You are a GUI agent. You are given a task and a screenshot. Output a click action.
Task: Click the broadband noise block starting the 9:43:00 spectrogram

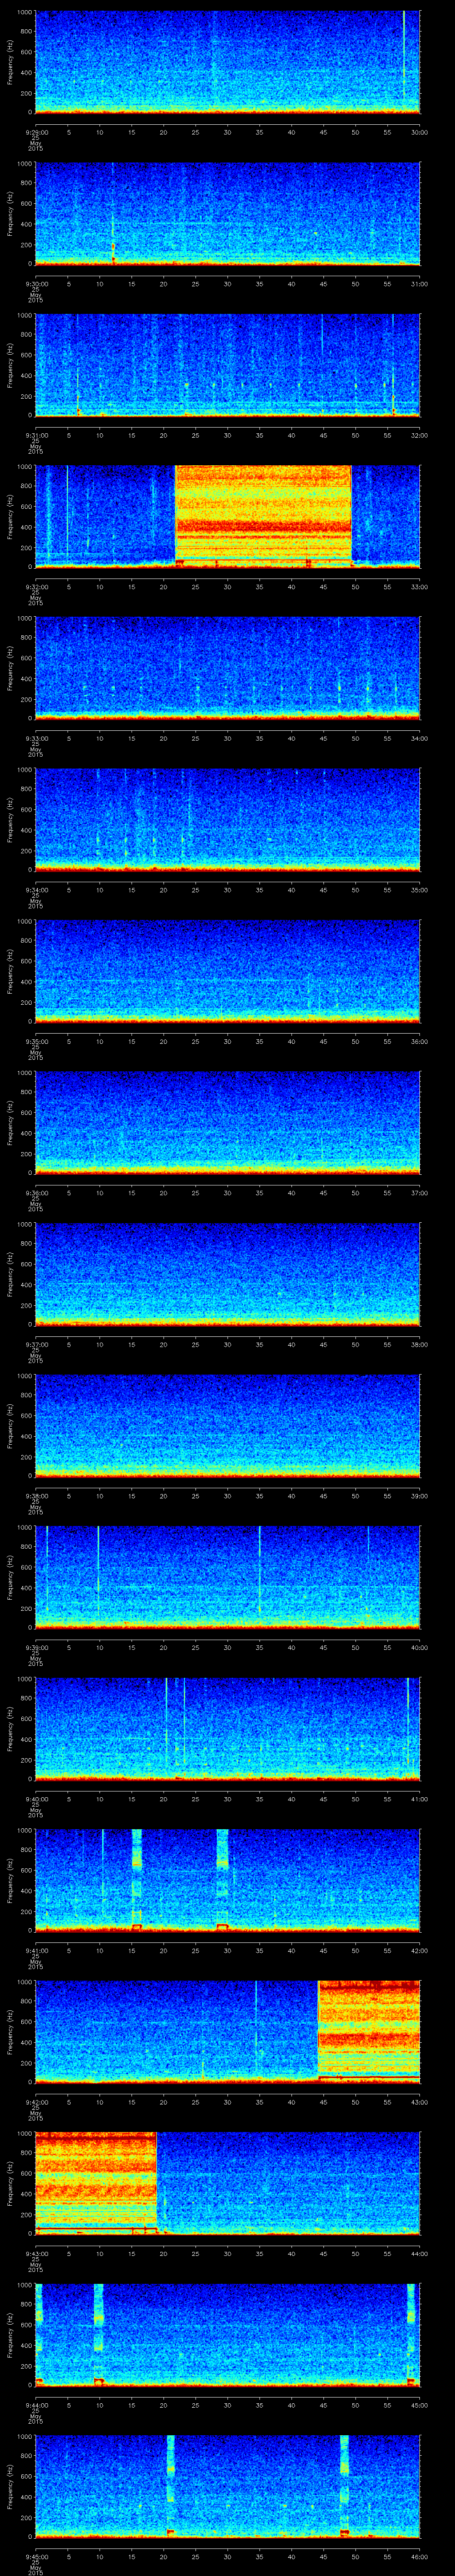click(x=96, y=2182)
